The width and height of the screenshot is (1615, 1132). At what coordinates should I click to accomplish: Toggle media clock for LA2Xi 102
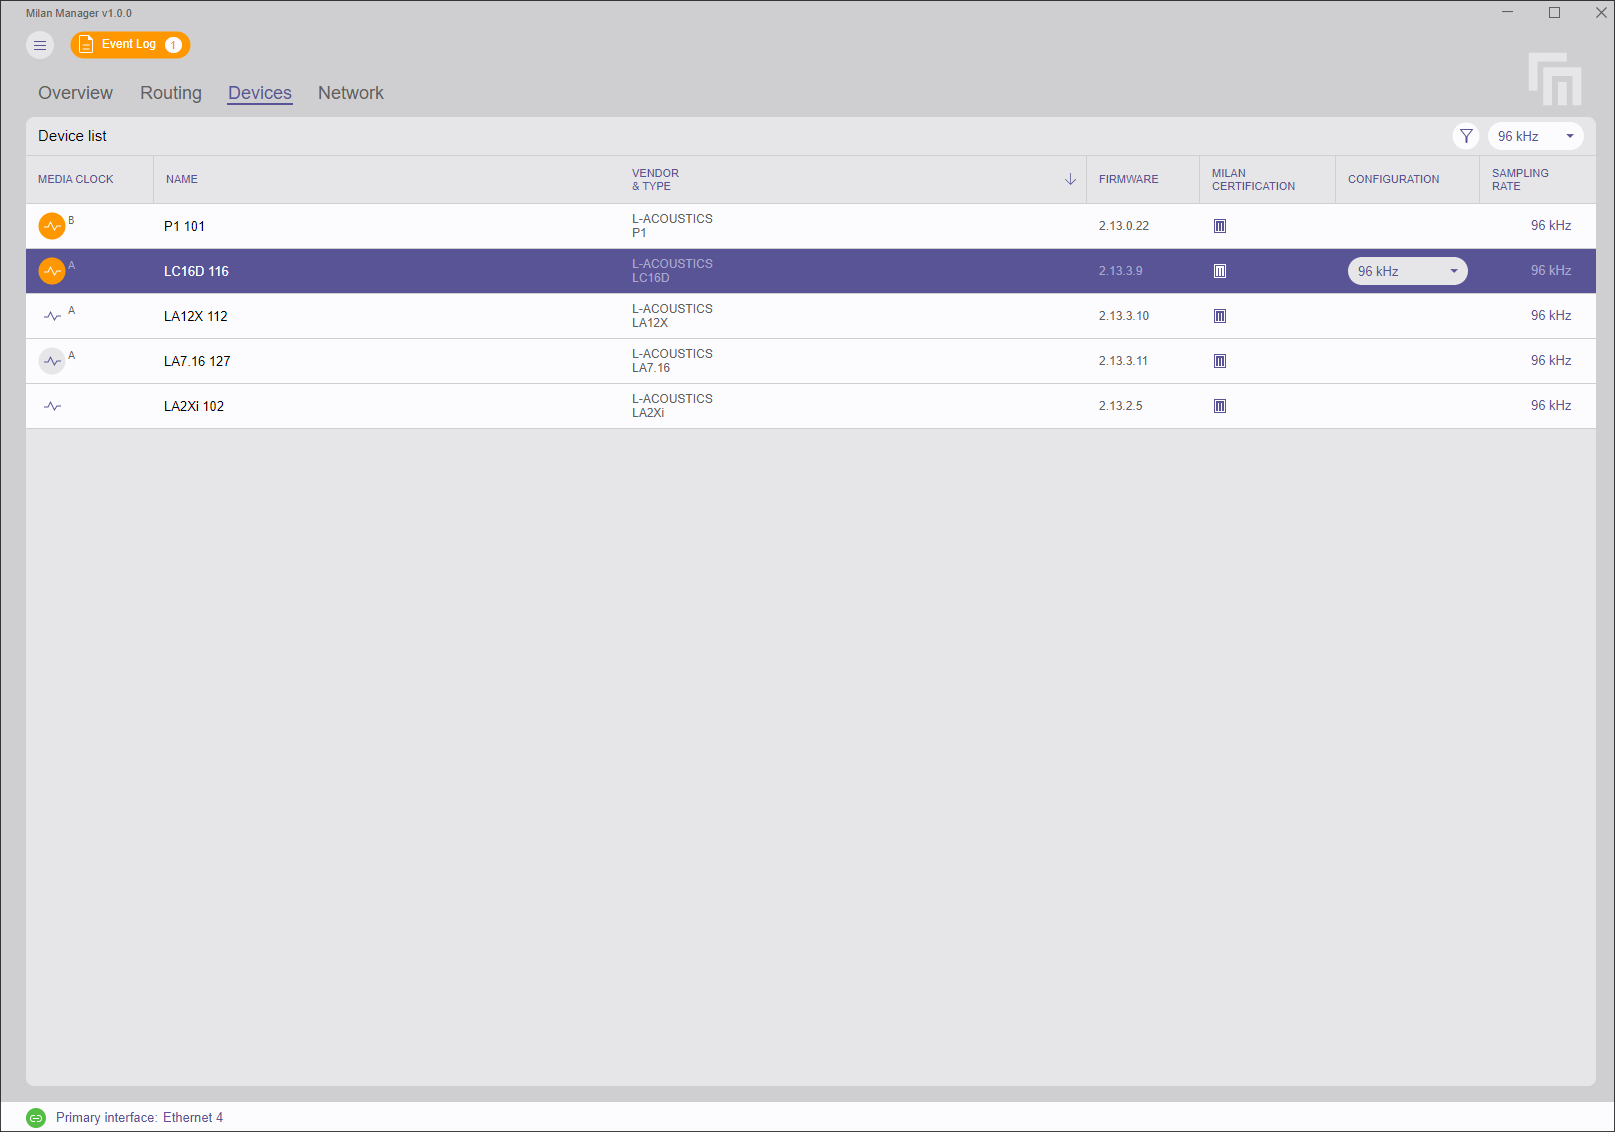point(52,406)
